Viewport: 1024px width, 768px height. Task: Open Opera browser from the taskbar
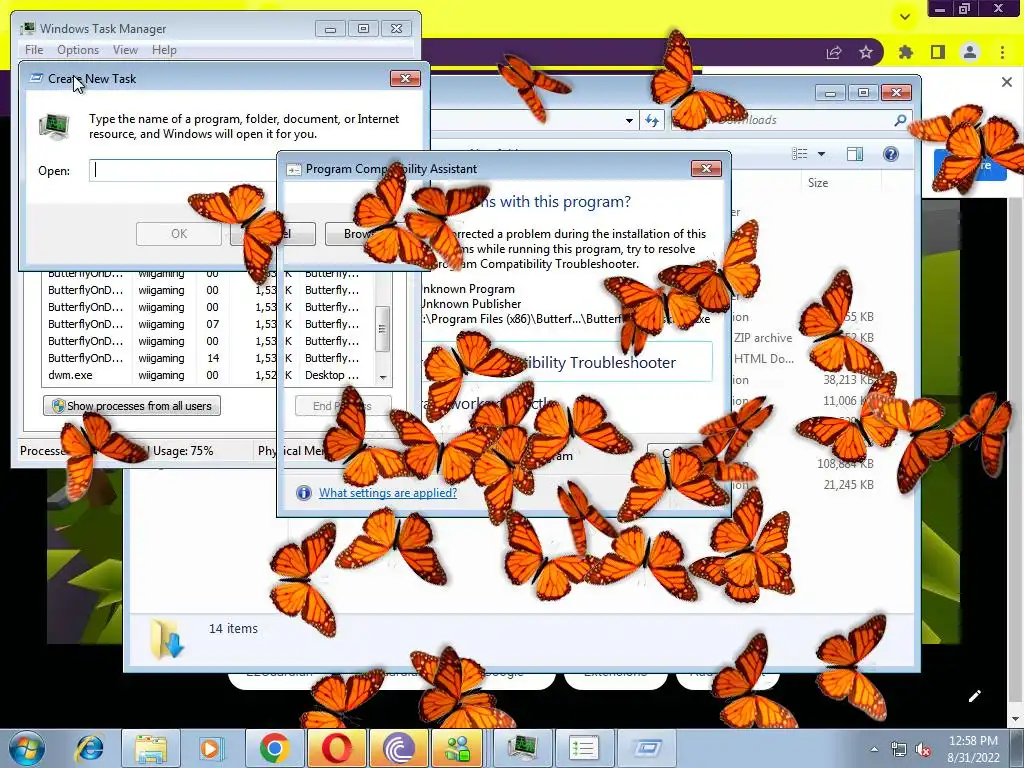[336, 748]
